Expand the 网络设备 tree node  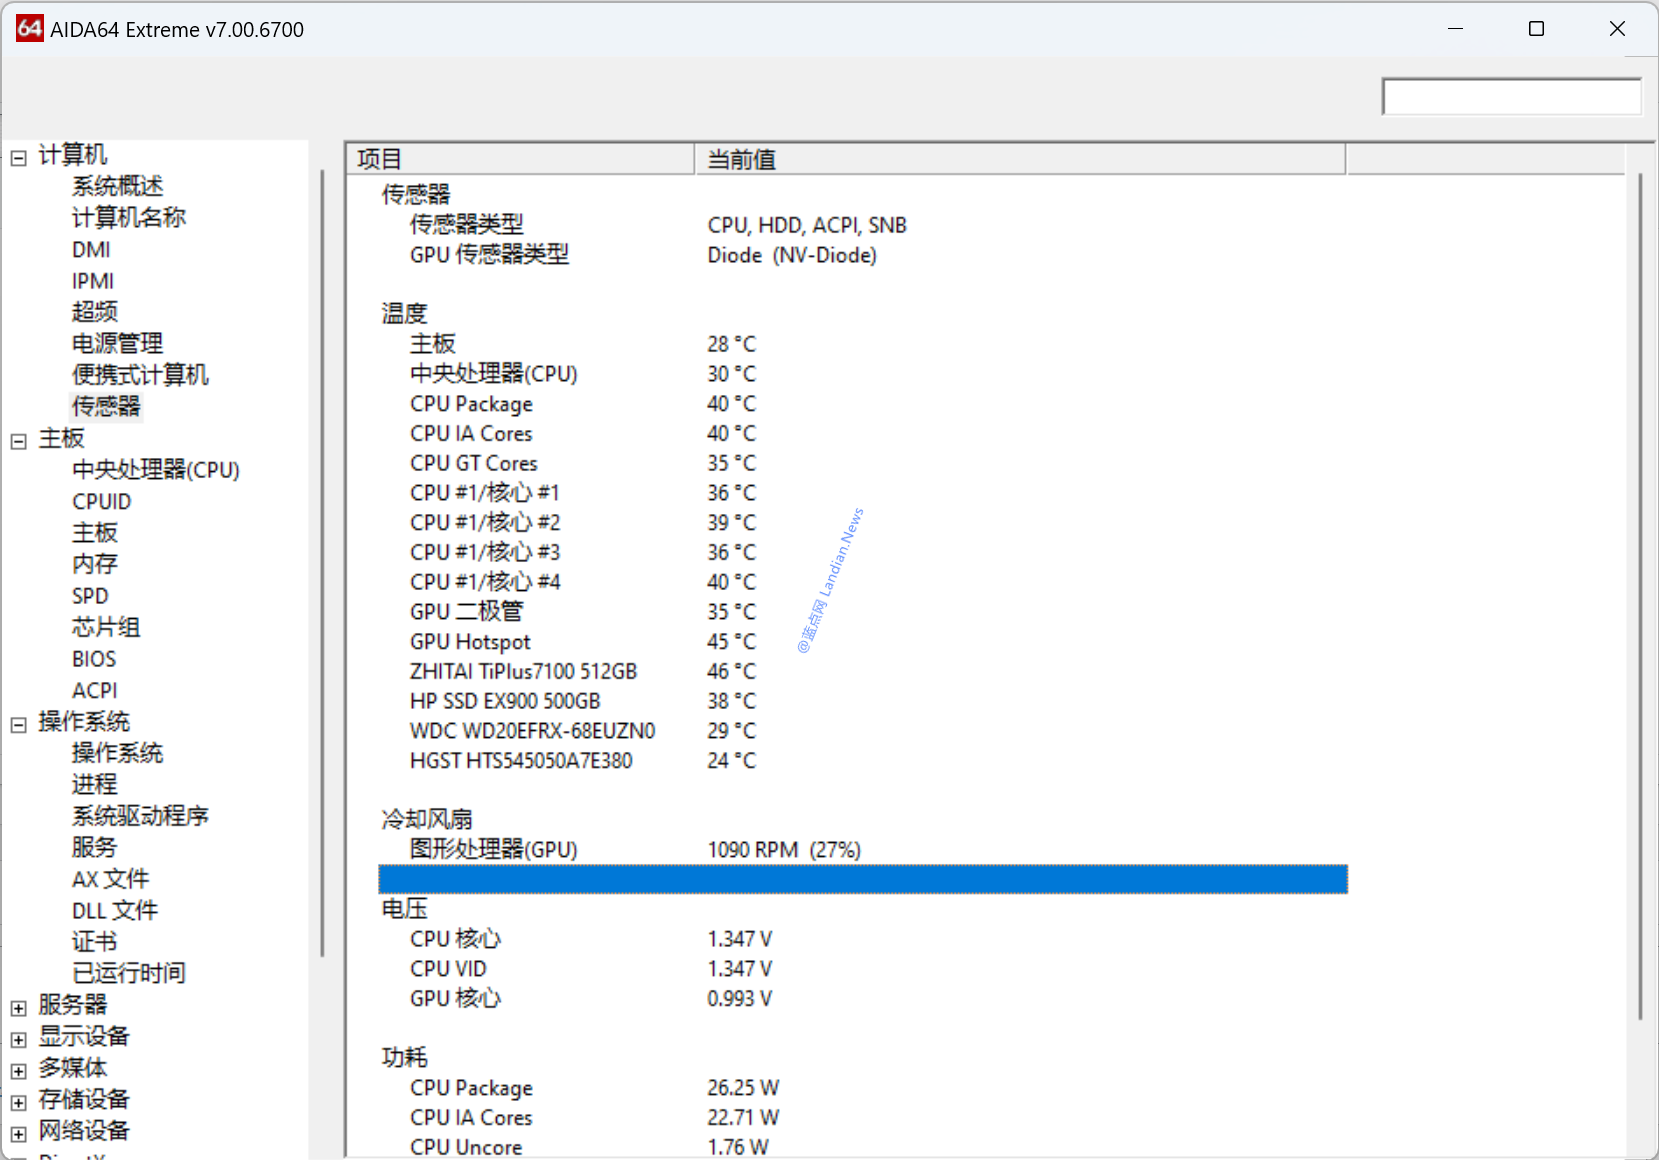pyautogui.click(x=18, y=1134)
